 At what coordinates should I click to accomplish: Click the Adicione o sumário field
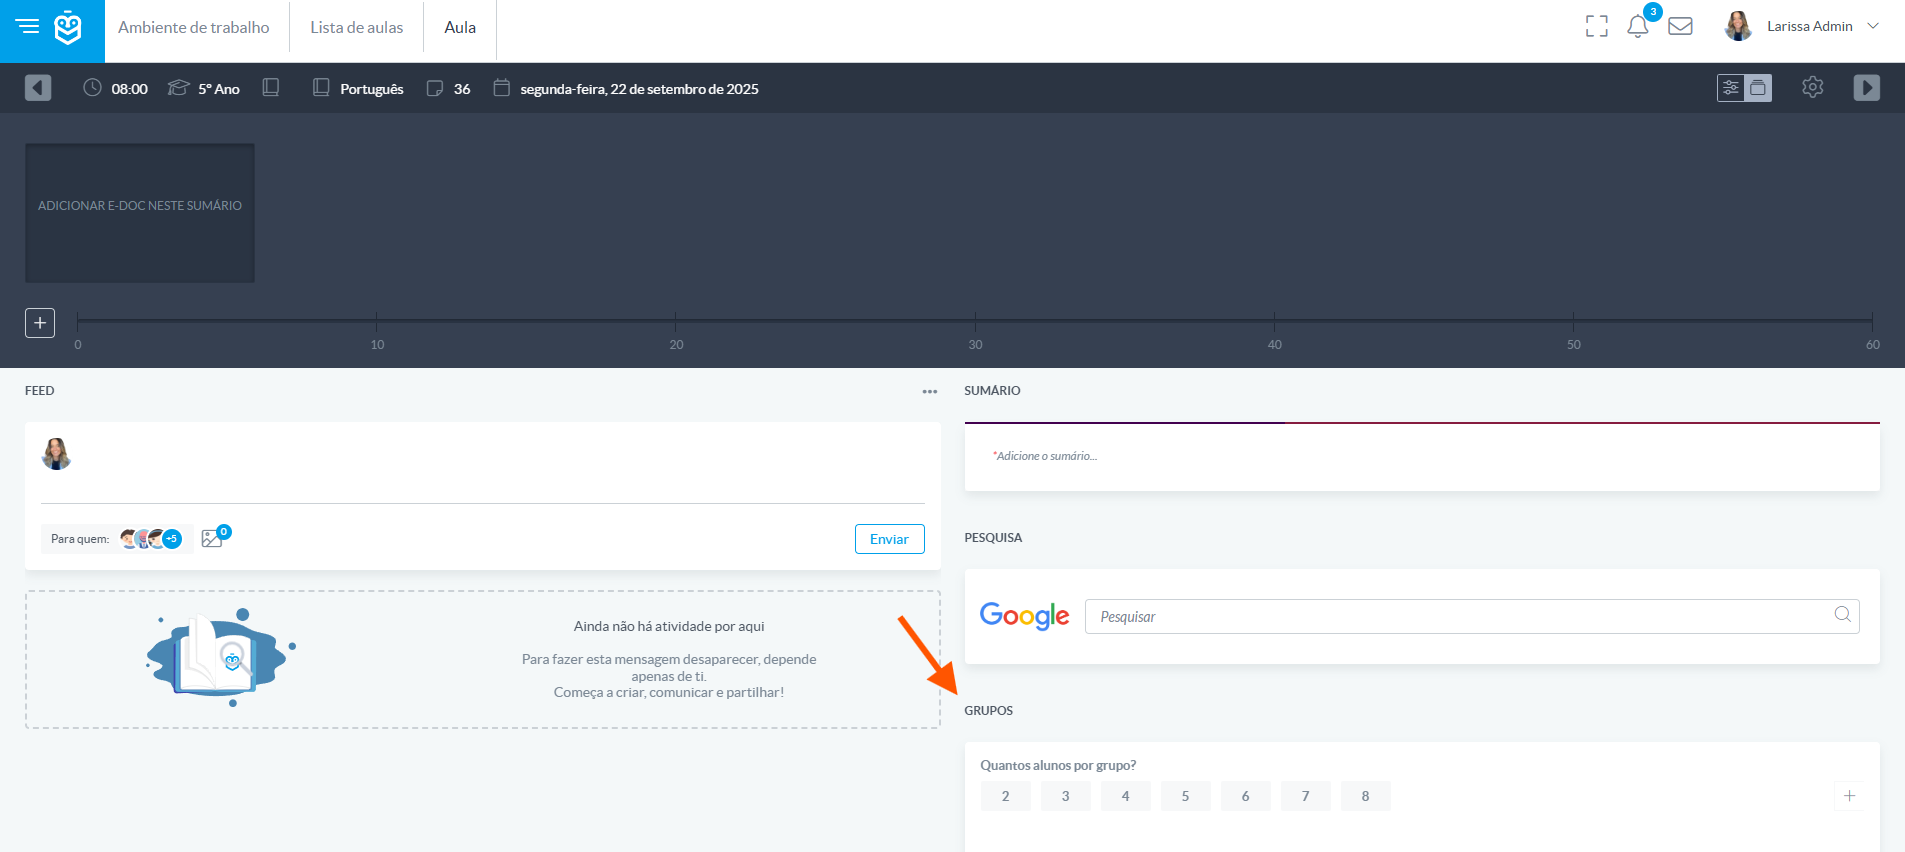(1422, 456)
